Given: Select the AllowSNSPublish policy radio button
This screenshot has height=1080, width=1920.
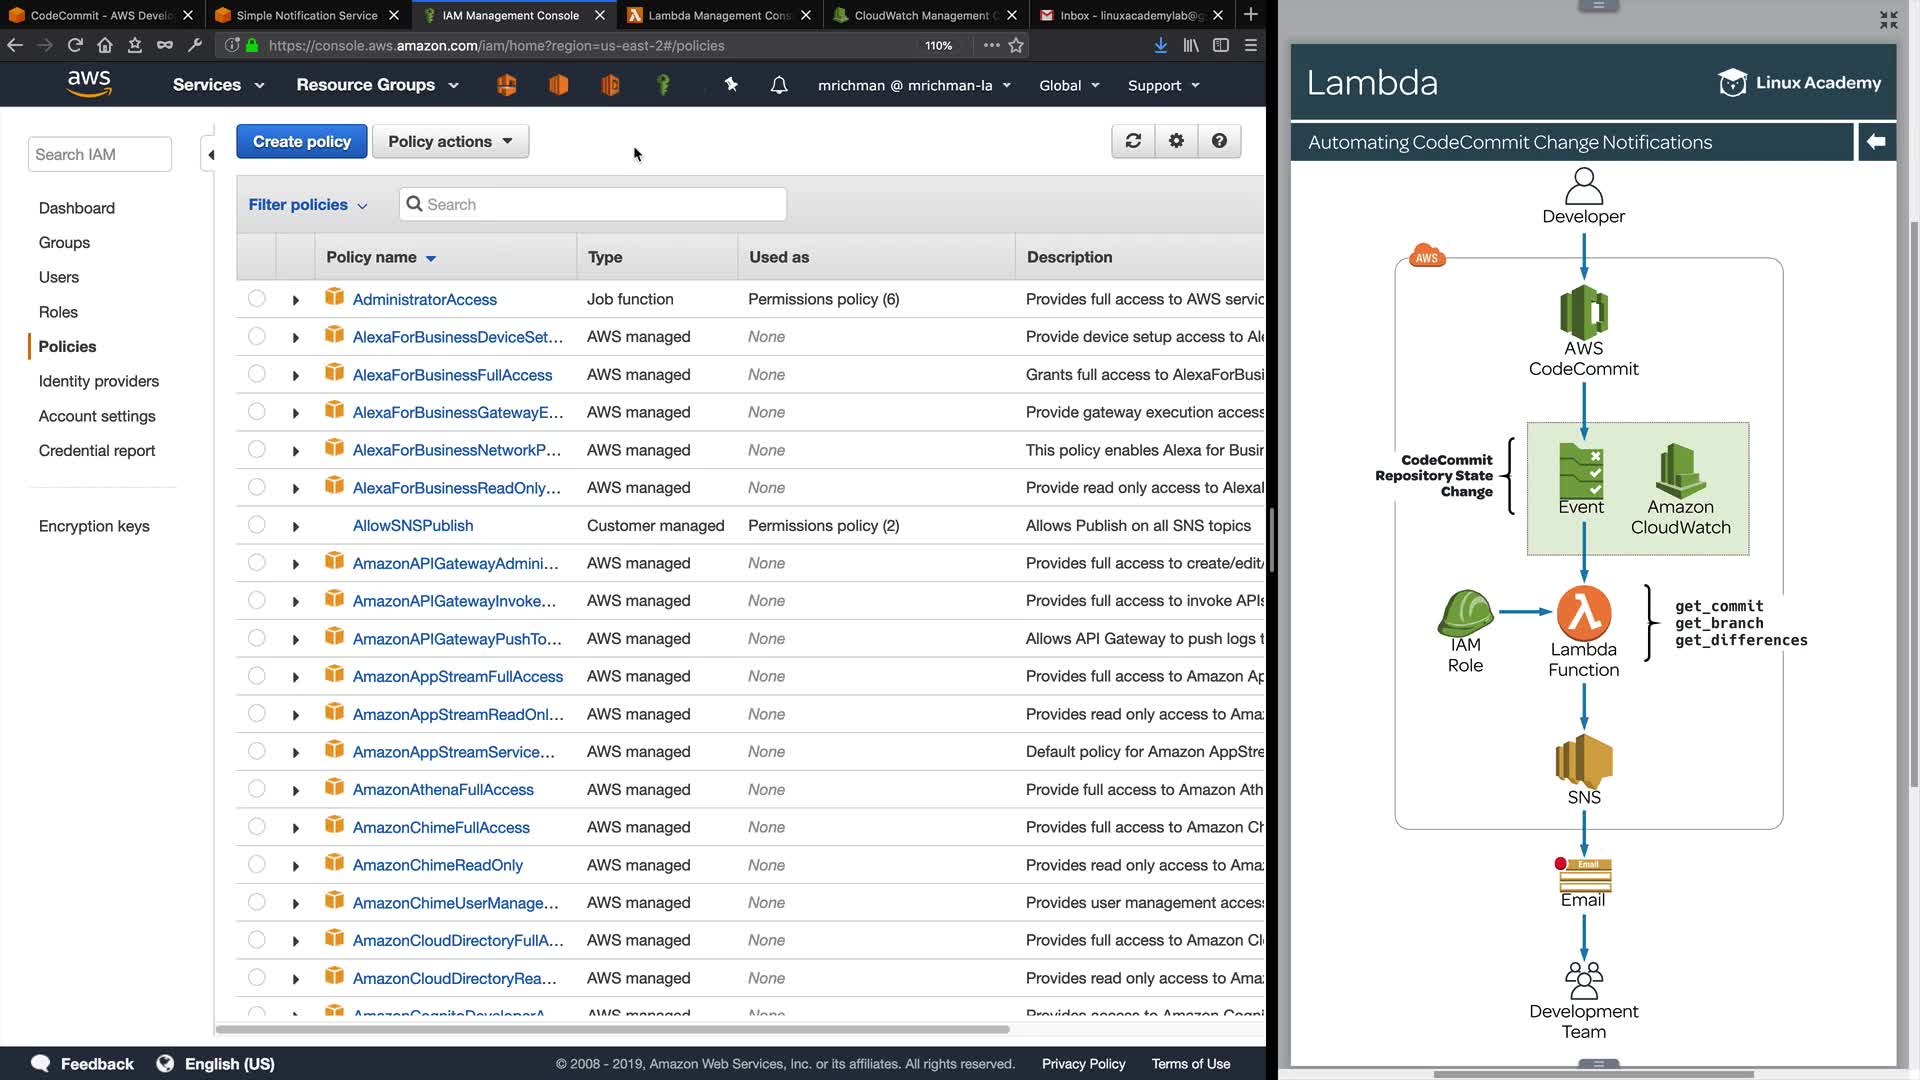Looking at the screenshot, I should pyautogui.click(x=257, y=525).
